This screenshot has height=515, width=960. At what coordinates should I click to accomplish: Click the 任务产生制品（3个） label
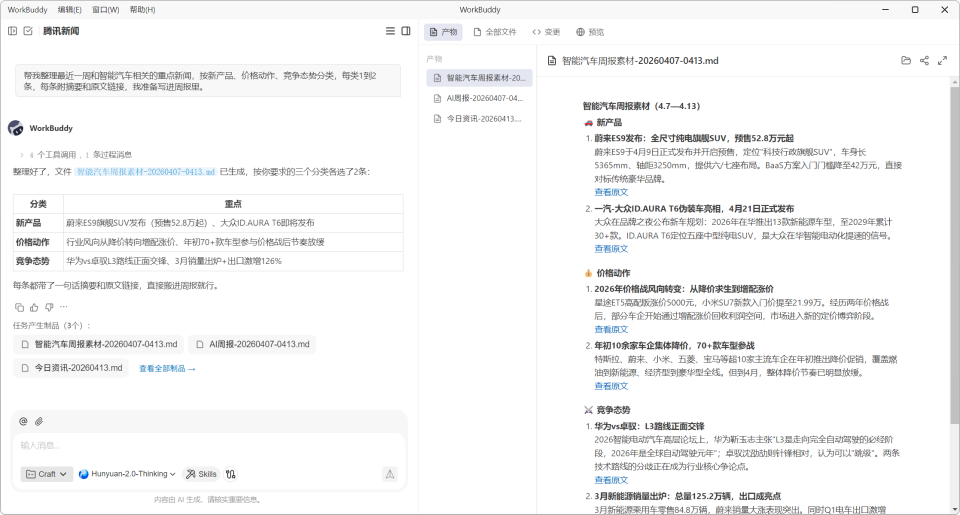pyautogui.click(x=52, y=325)
